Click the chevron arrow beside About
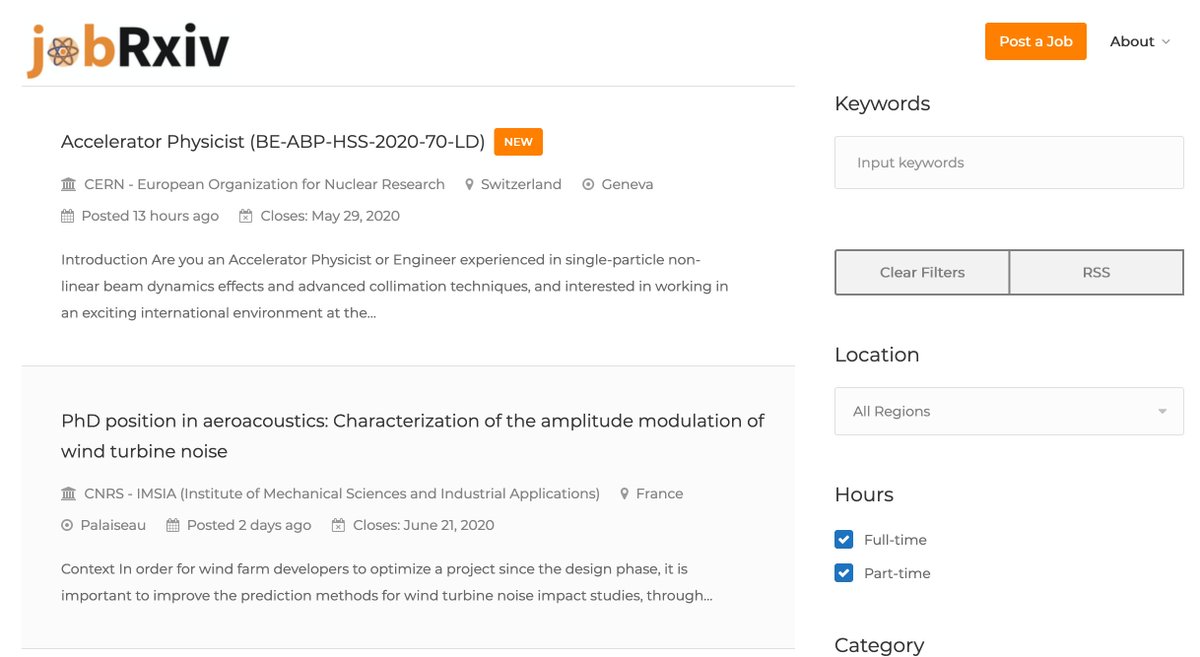 [1165, 42]
